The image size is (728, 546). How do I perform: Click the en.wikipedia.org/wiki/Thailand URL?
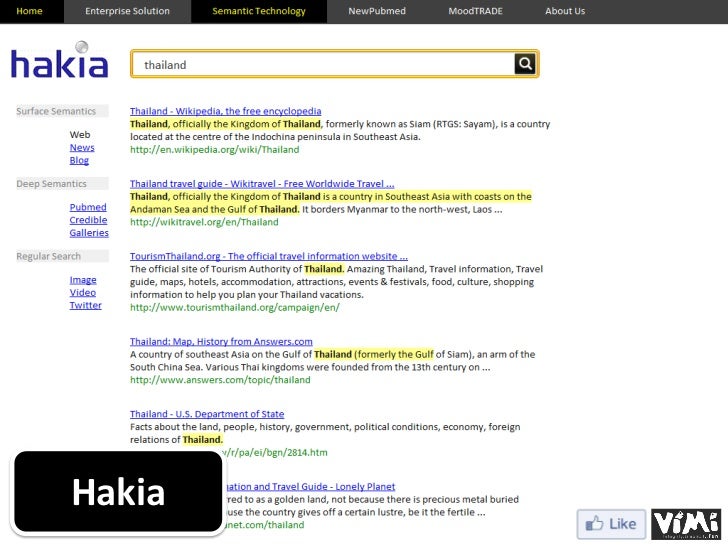click(x=214, y=150)
